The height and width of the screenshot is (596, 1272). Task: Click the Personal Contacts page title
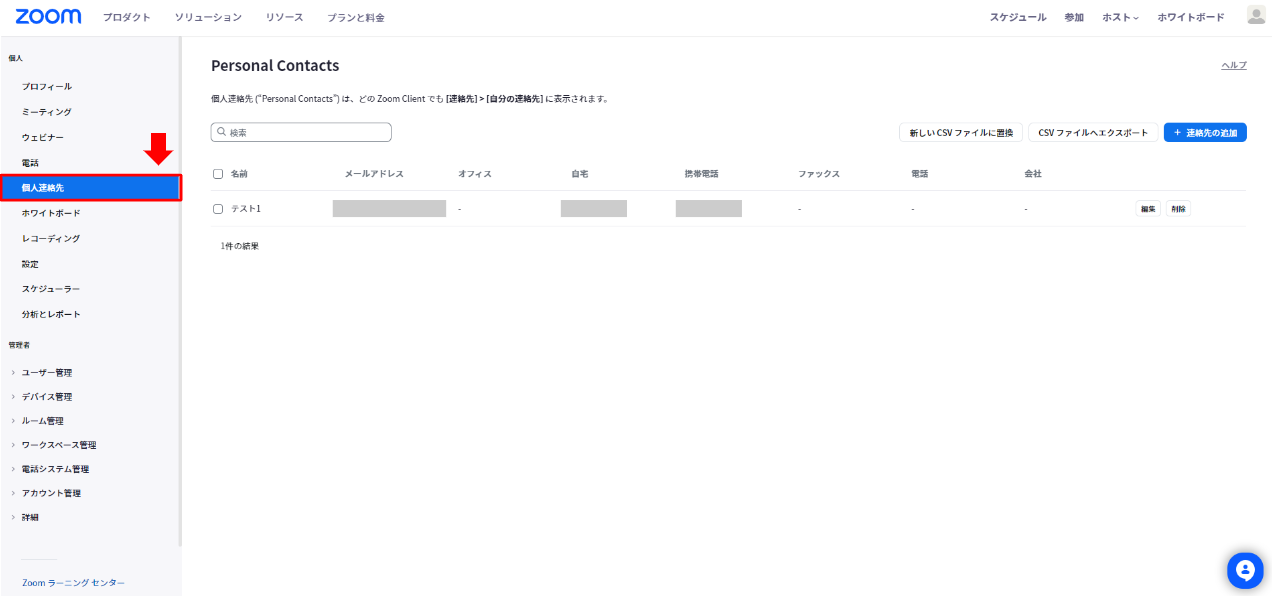[275, 66]
